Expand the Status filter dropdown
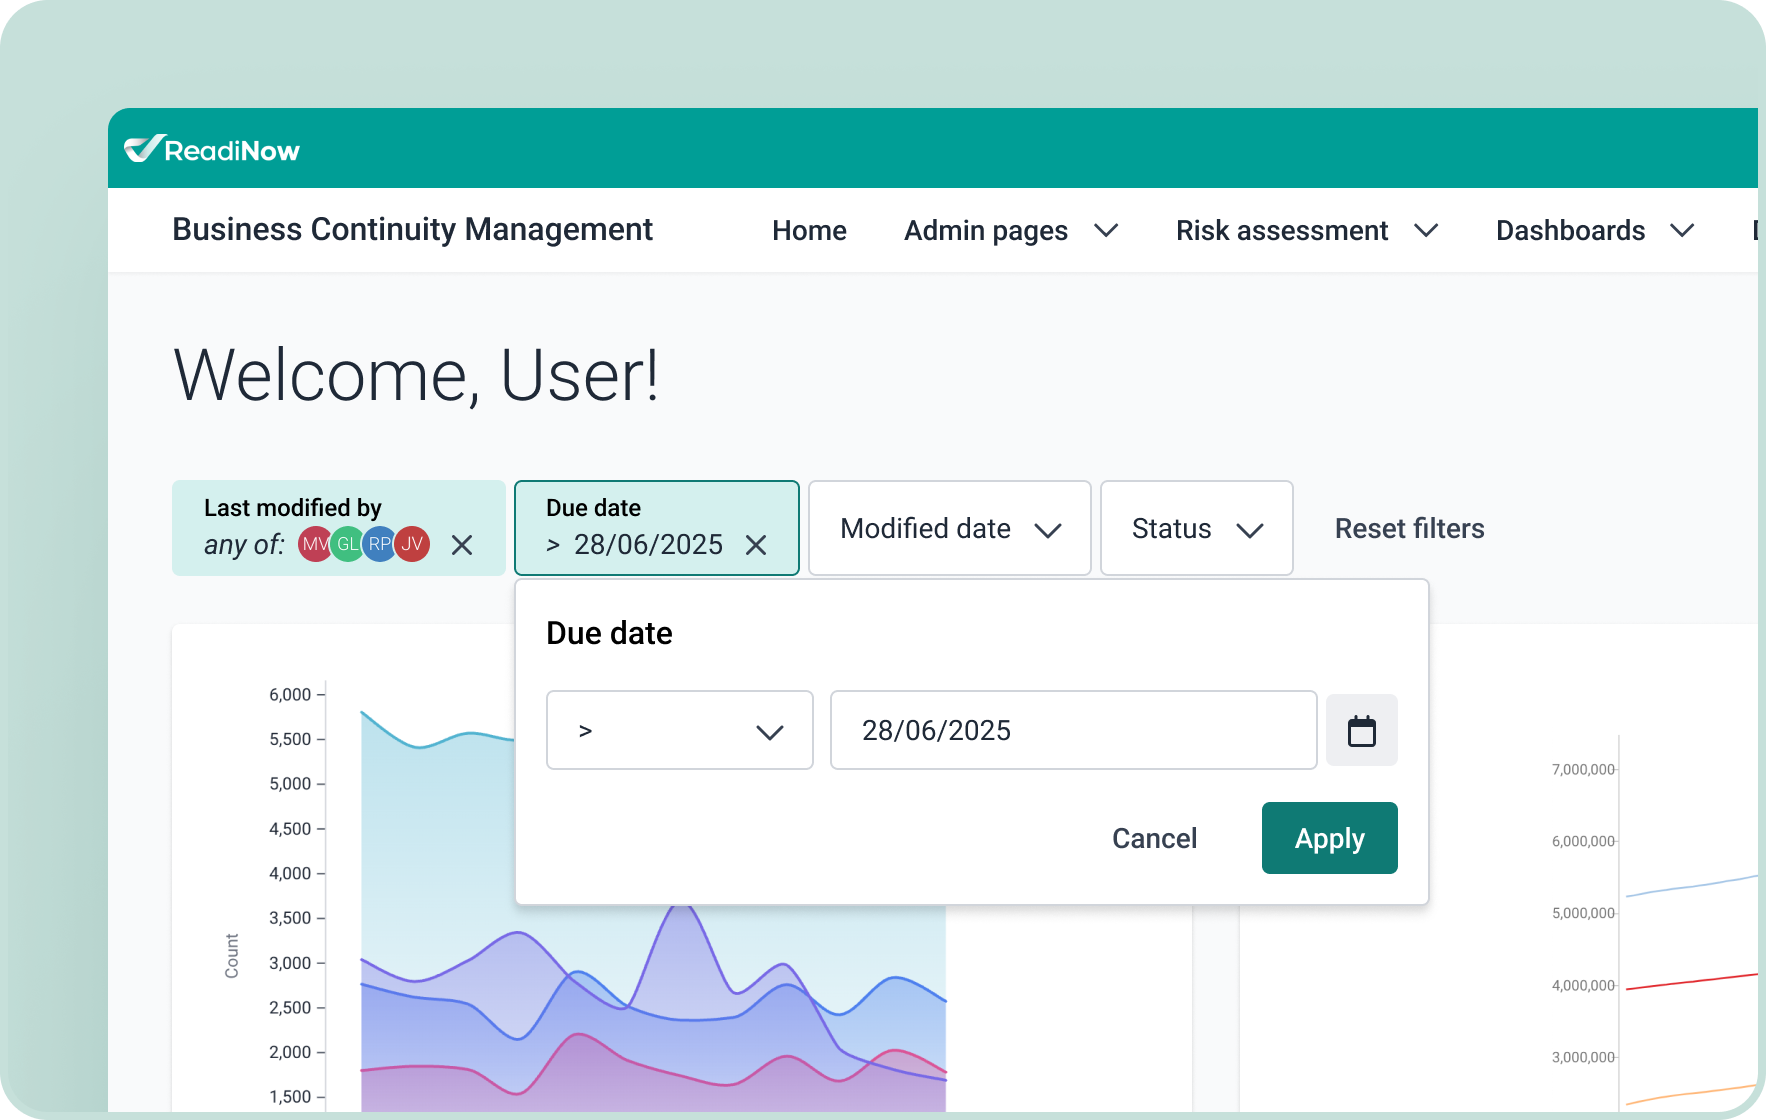This screenshot has width=1766, height=1120. tap(1196, 529)
